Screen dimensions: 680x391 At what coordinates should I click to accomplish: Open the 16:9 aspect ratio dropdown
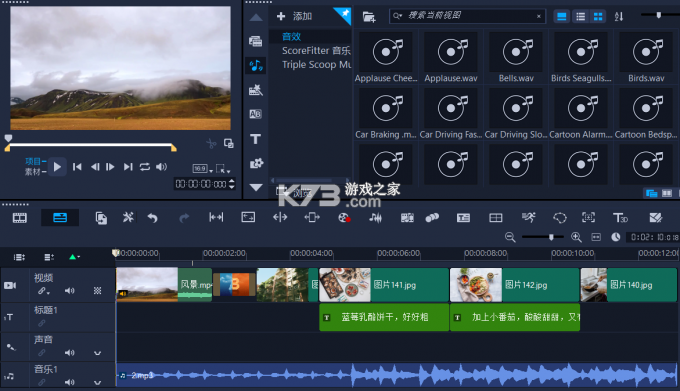[203, 169]
